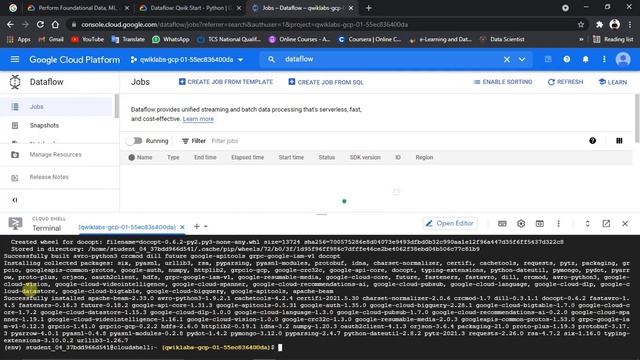The height and width of the screenshot is (360, 640).
Task: Open a new browser tab
Action: (x=369, y=8)
